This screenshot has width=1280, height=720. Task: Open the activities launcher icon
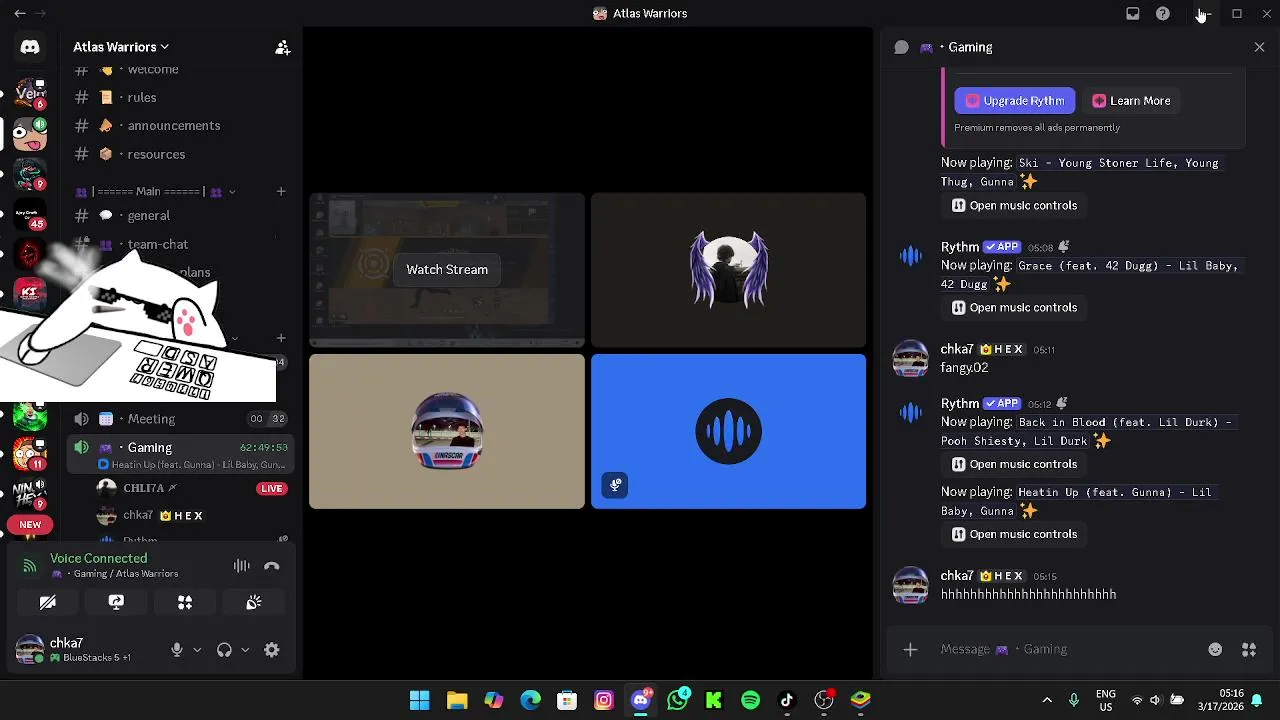[x=185, y=602]
